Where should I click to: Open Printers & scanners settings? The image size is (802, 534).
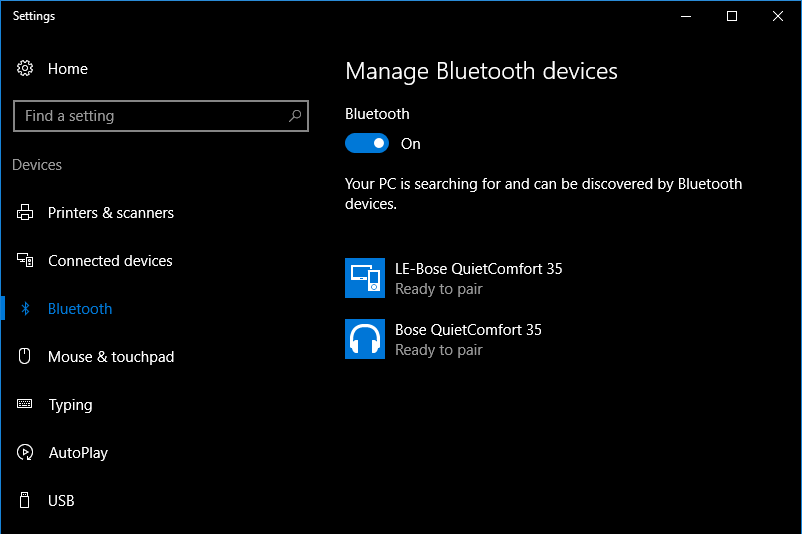point(110,213)
